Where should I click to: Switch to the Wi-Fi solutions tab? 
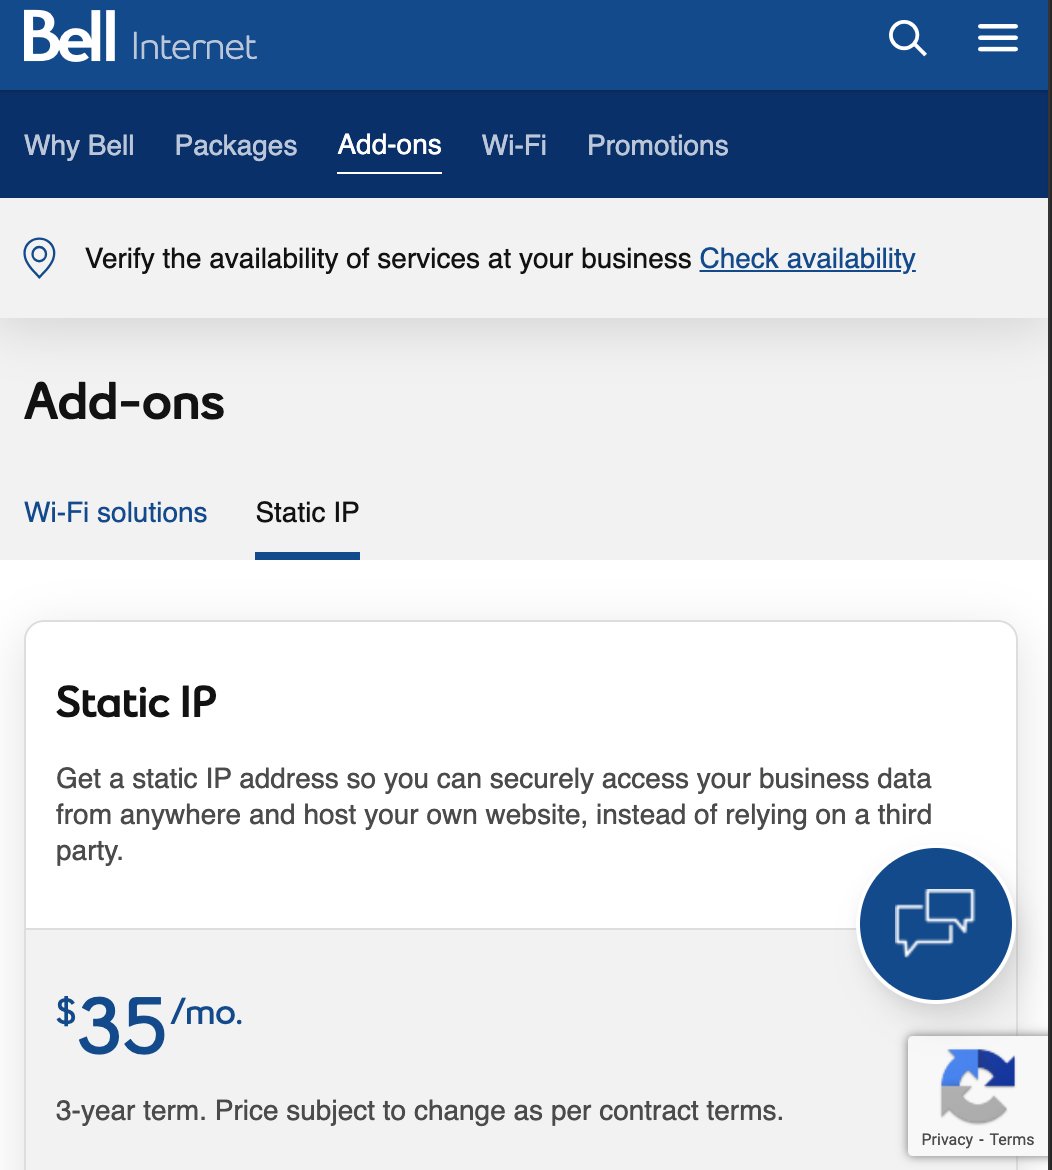pos(116,513)
